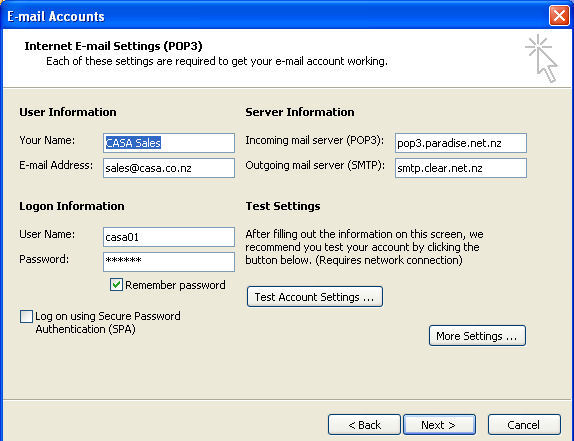Image resolution: width=574 pixels, height=441 pixels.
Task: Click the Internet E-mail Settings (POP3) heading
Action: (x=113, y=46)
